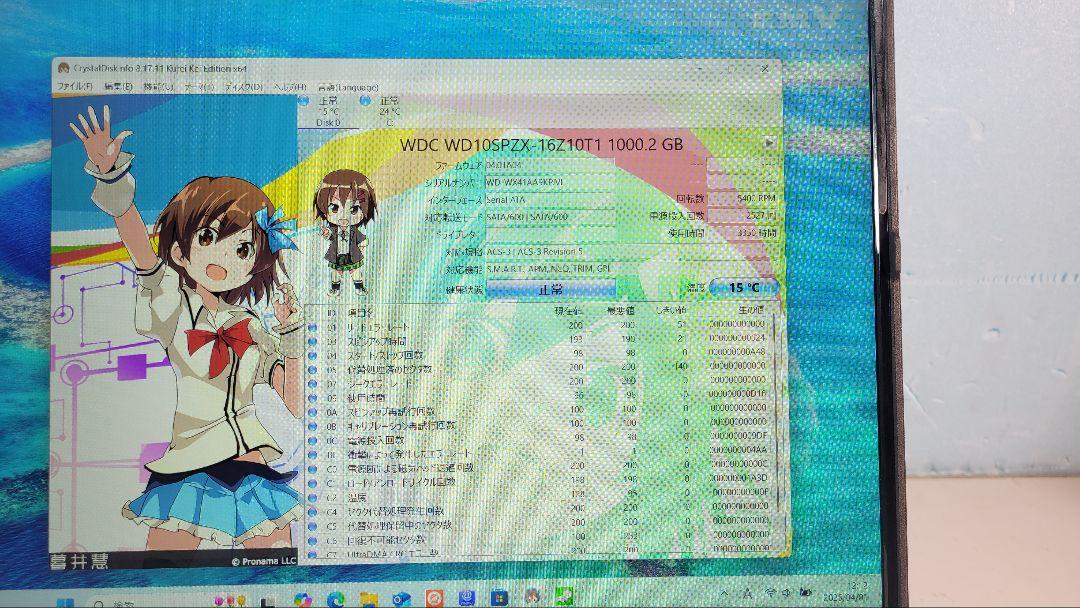
Task: Click the 生の値 column header
Action: 751,311
